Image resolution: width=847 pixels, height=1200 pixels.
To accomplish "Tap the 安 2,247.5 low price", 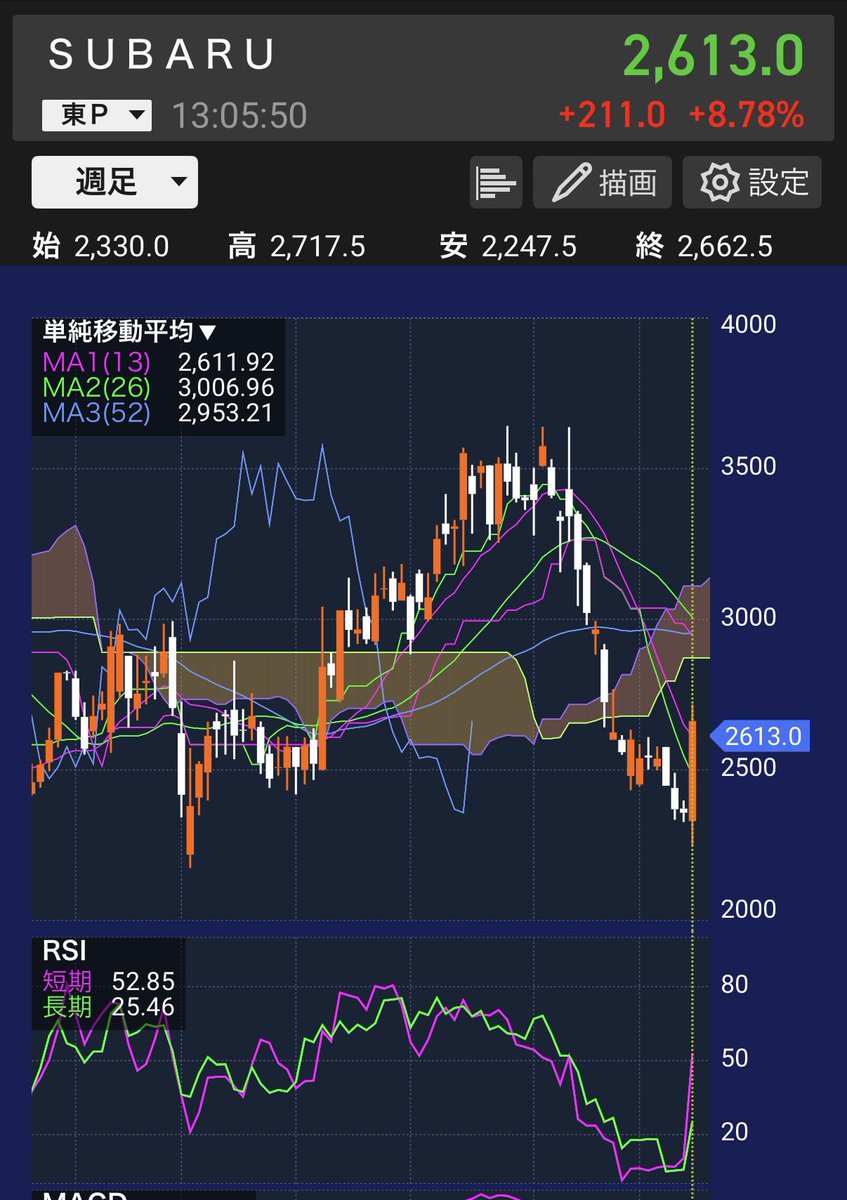I will pyautogui.click(x=508, y=246).
